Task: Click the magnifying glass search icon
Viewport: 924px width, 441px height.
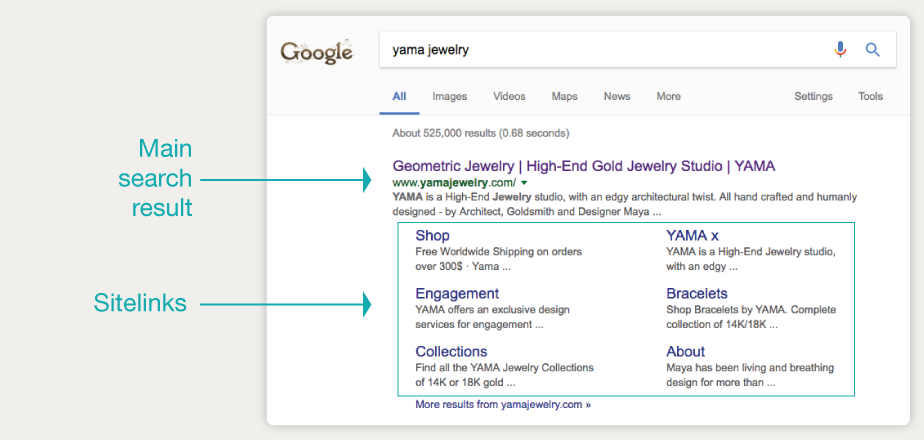Action: pos(873,50)
